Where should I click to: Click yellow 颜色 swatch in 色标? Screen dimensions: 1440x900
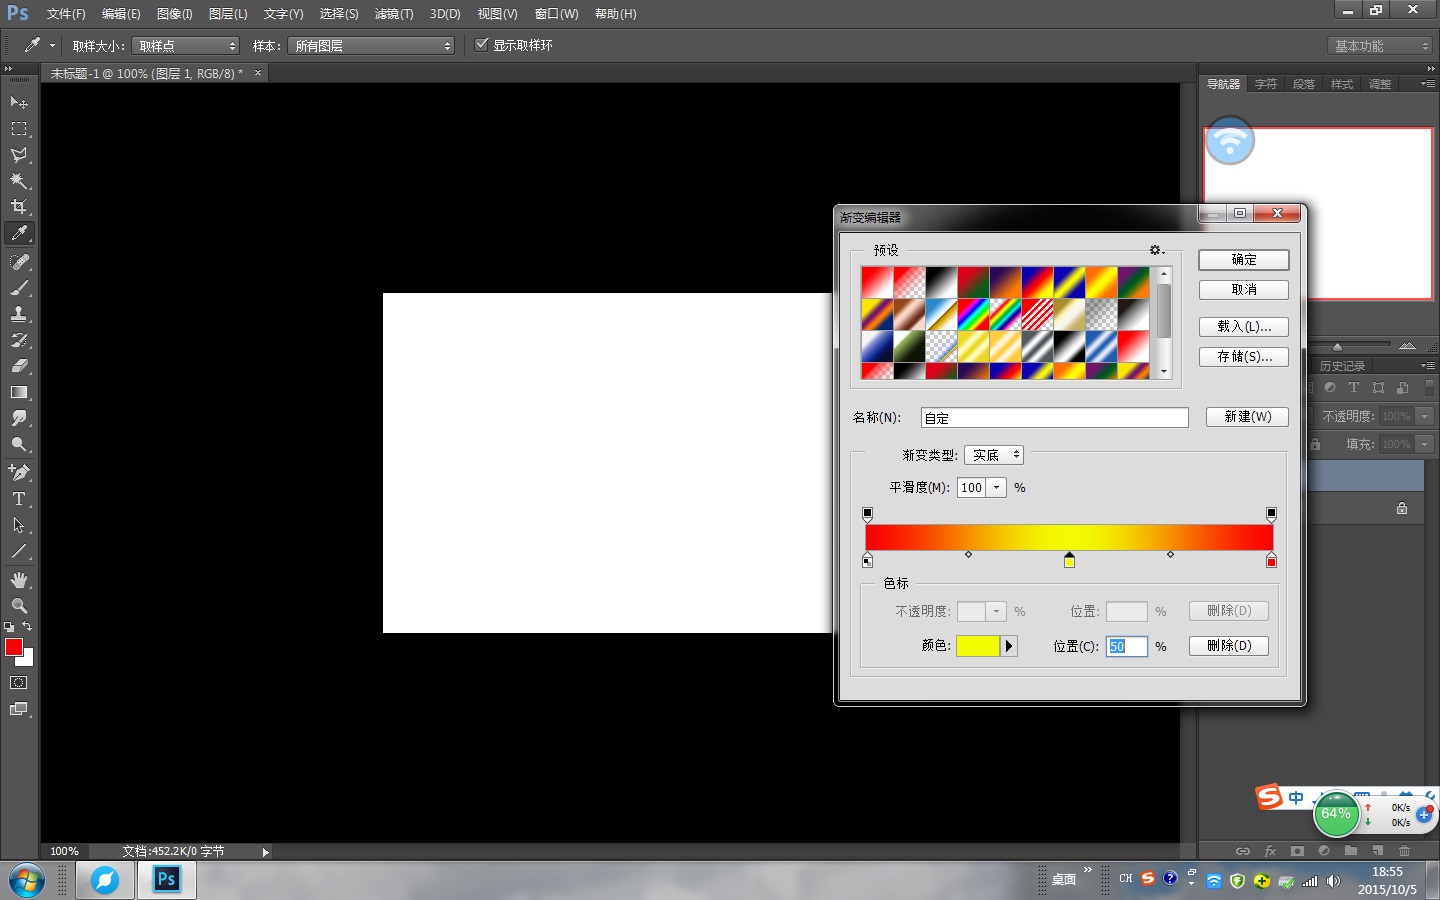tap(978, 646)
